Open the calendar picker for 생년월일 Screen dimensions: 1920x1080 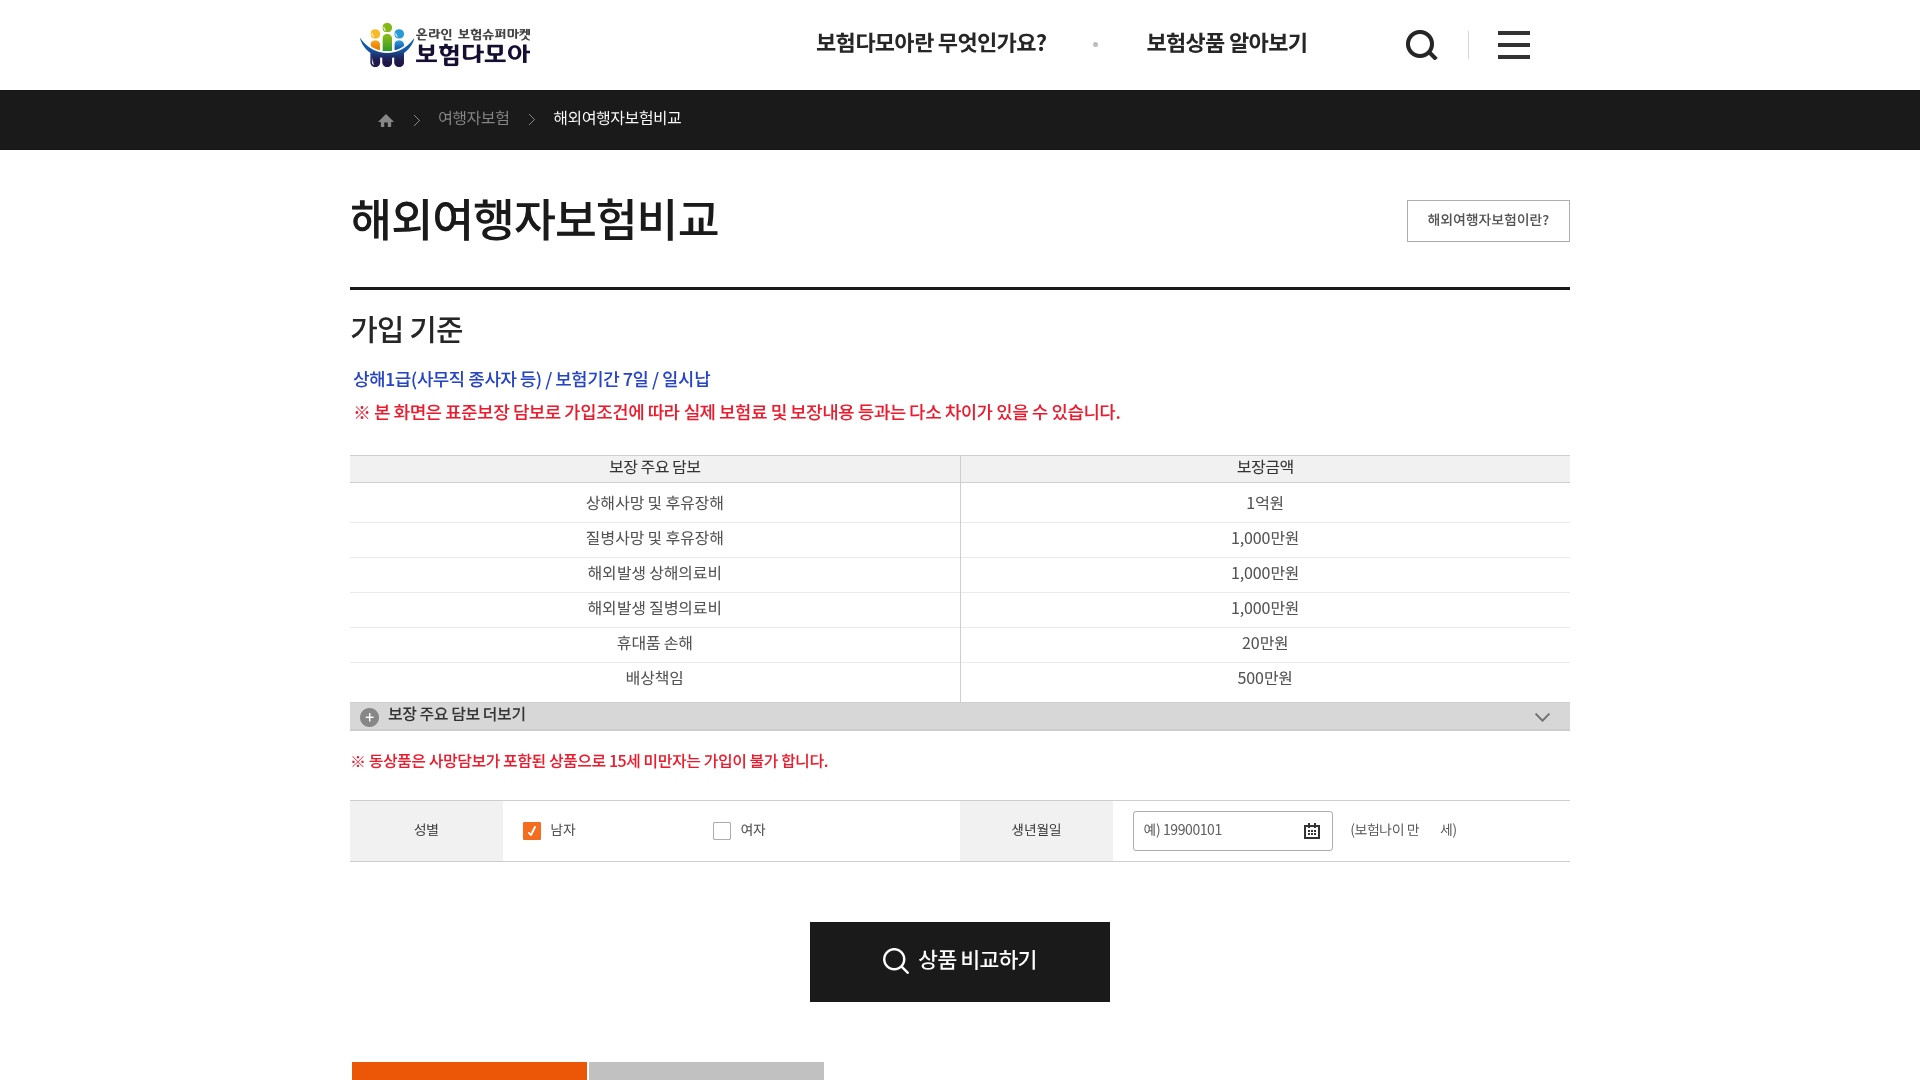[1311, 830]
